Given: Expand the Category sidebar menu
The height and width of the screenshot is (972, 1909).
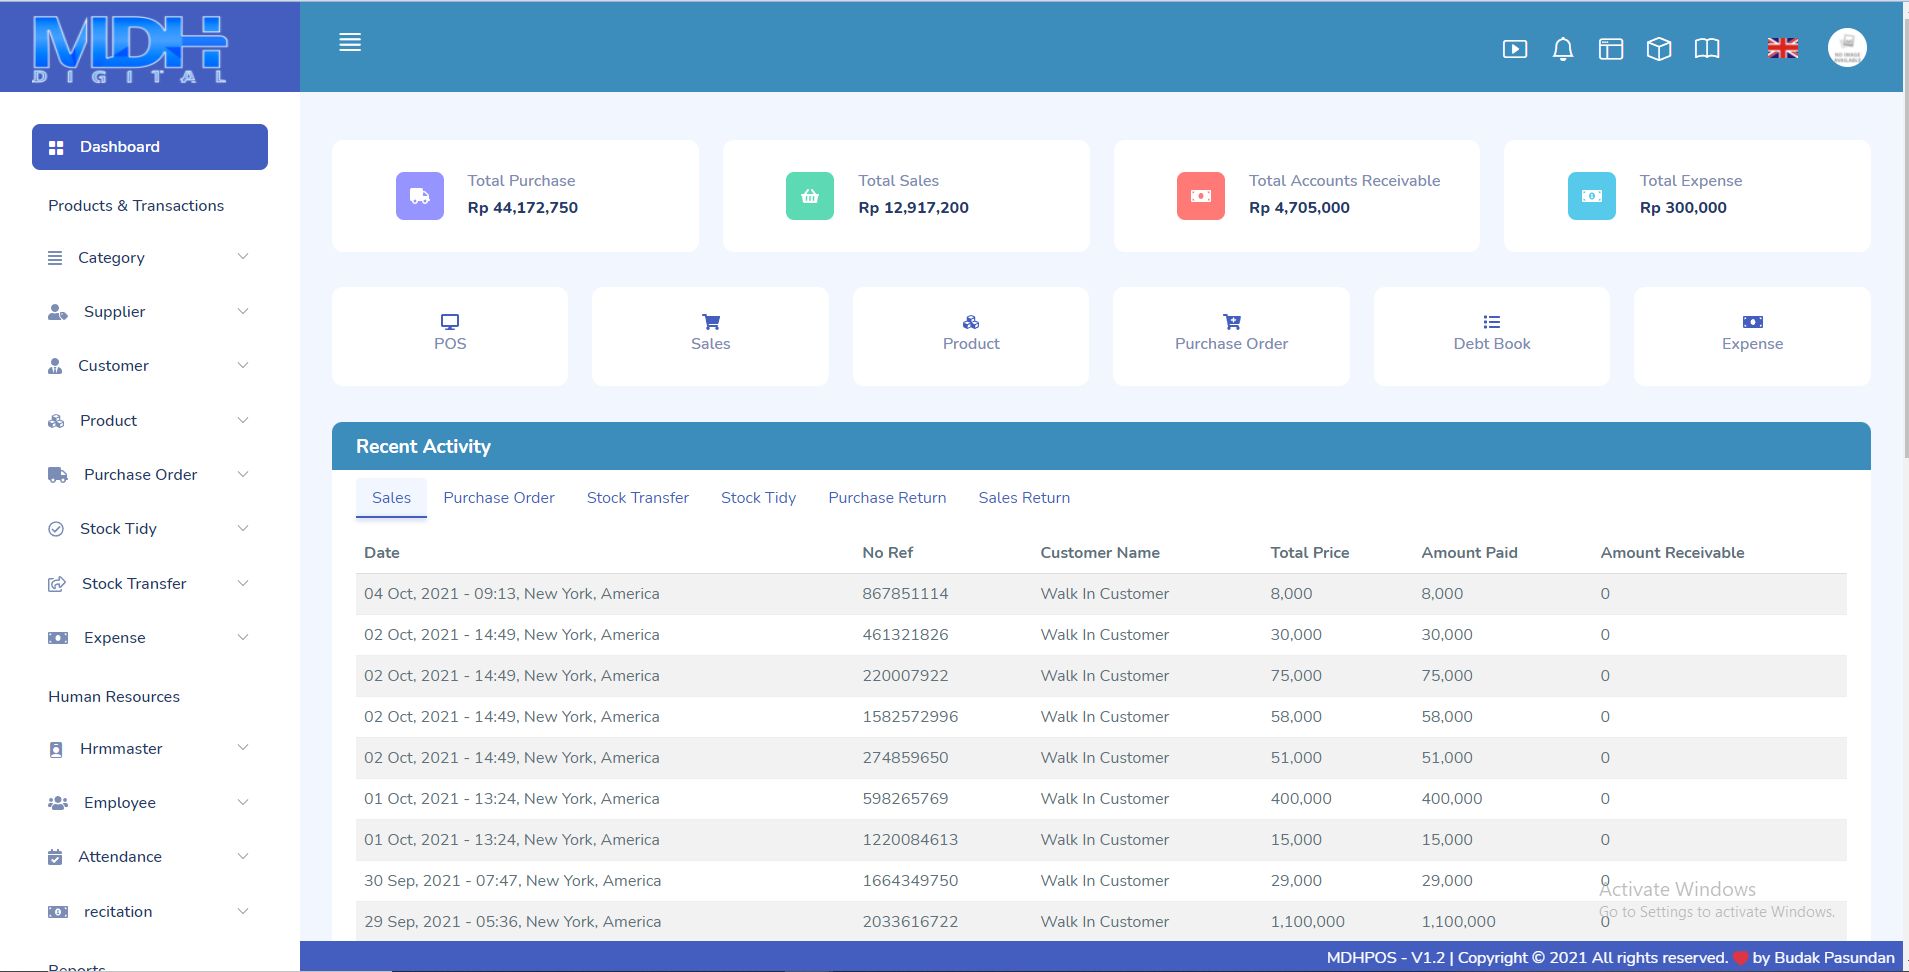Looking at the screenshot, I should 149,258.
